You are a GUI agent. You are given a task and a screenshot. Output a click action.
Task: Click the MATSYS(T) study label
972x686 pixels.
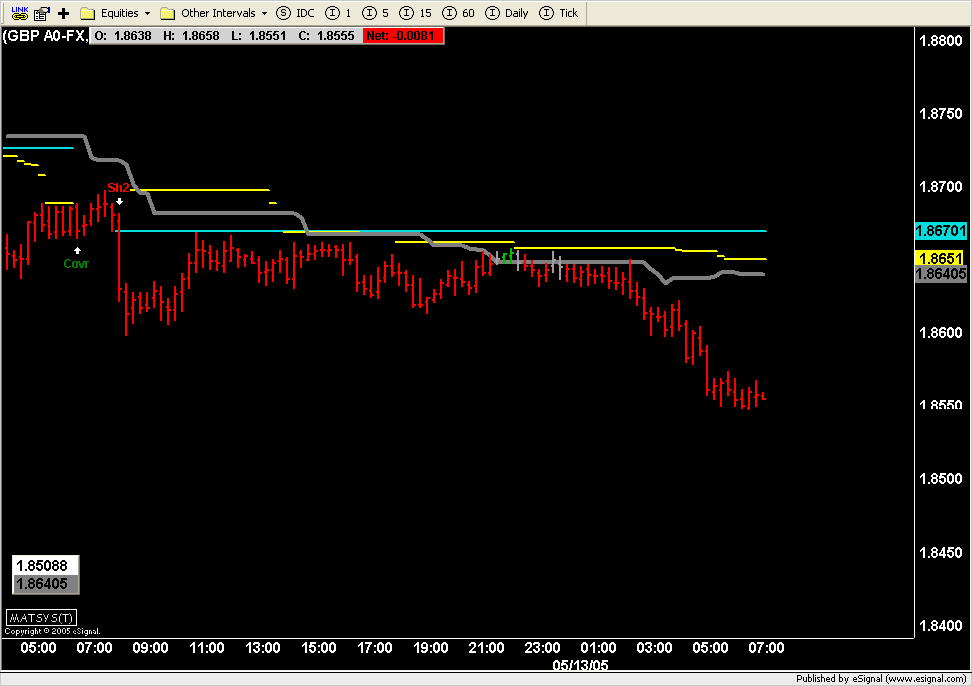click(42, 618)
